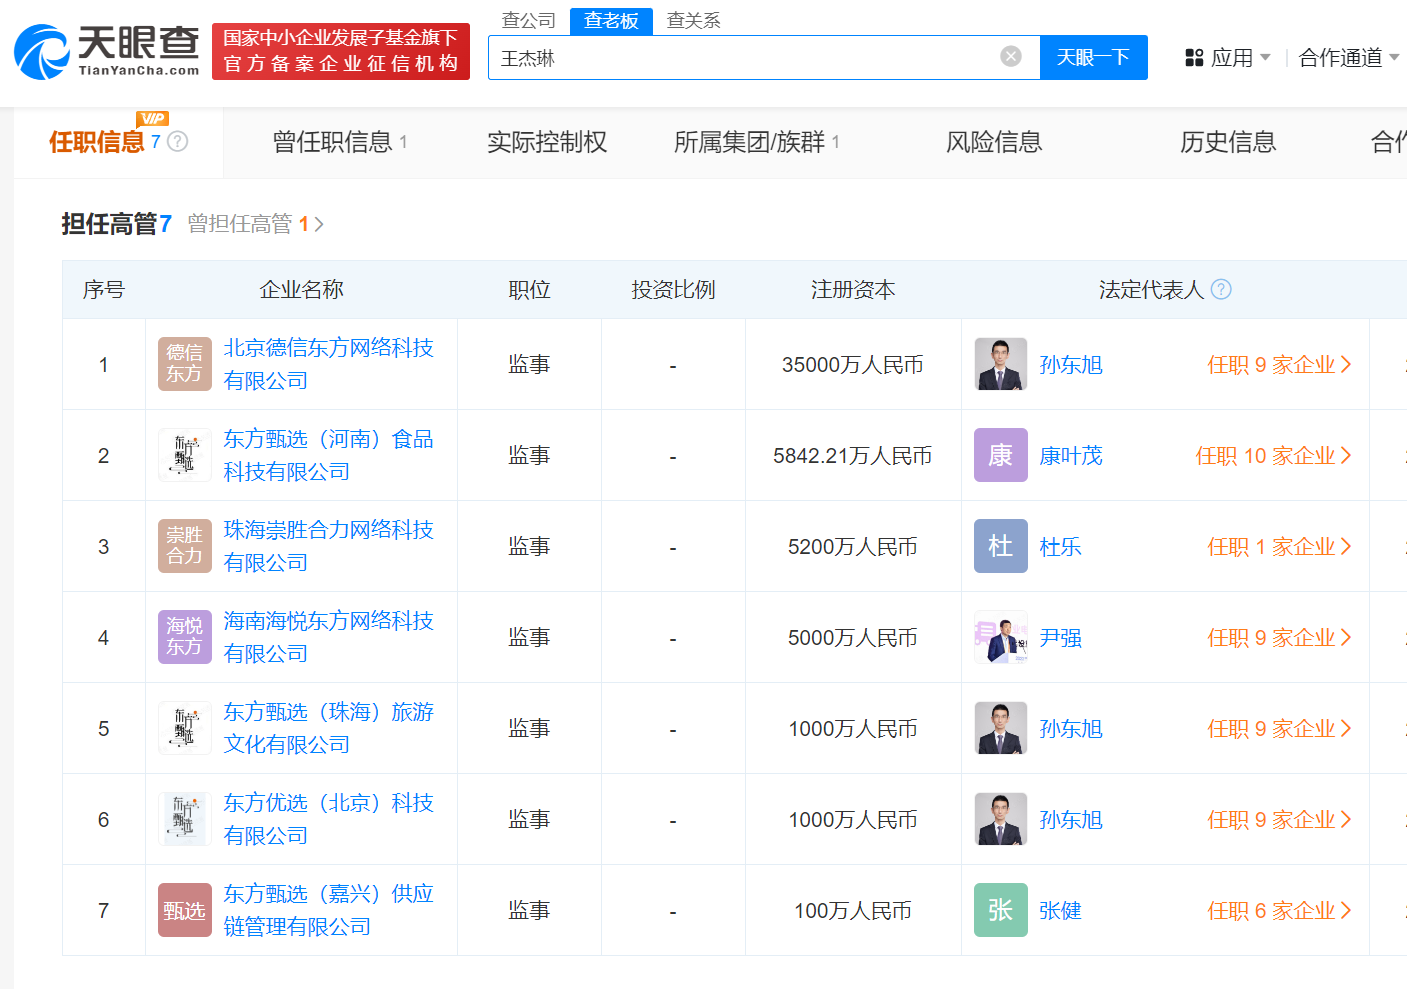The image size is (1407, 989).
Task: Click 张 avatar for 张健
Action: (1001, 910)
